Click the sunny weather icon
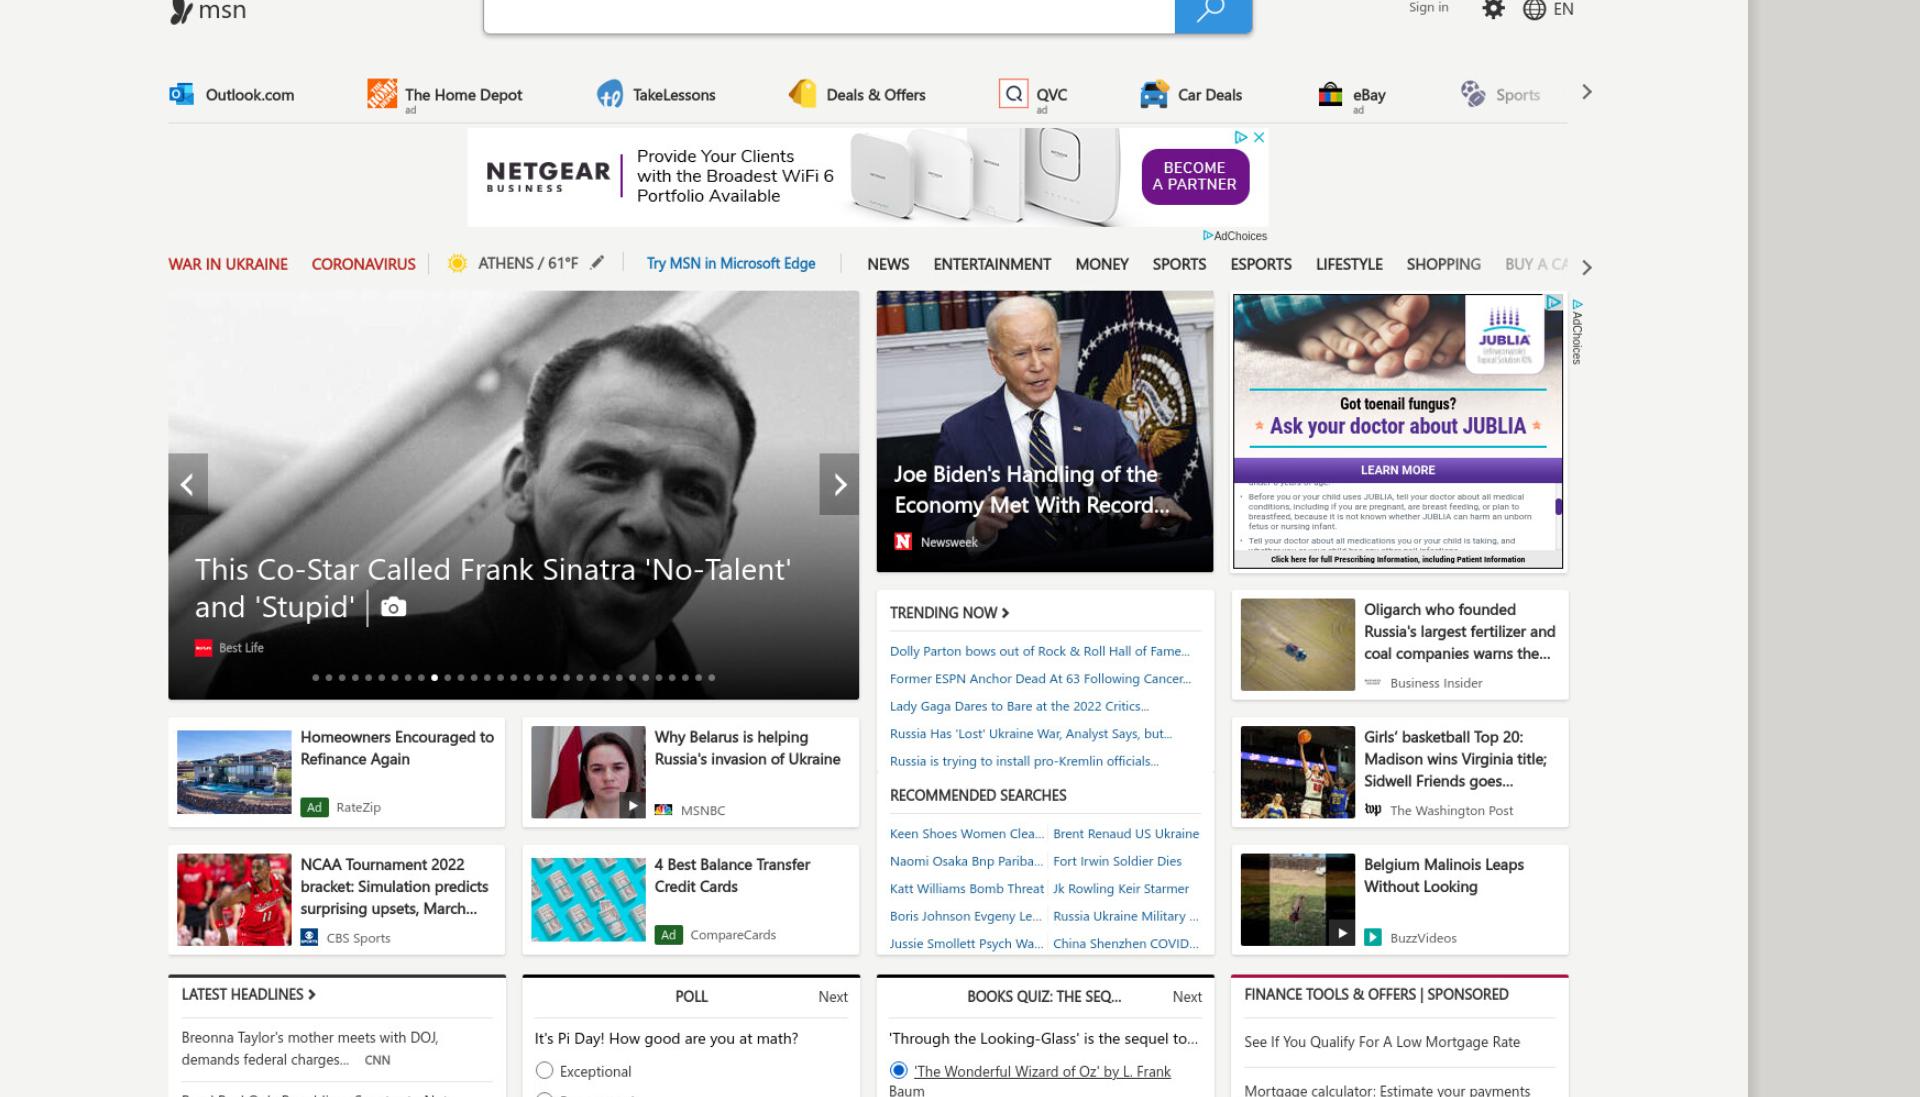Image resolution: width=1920 pixels, height=1097 pixels. 457,263
